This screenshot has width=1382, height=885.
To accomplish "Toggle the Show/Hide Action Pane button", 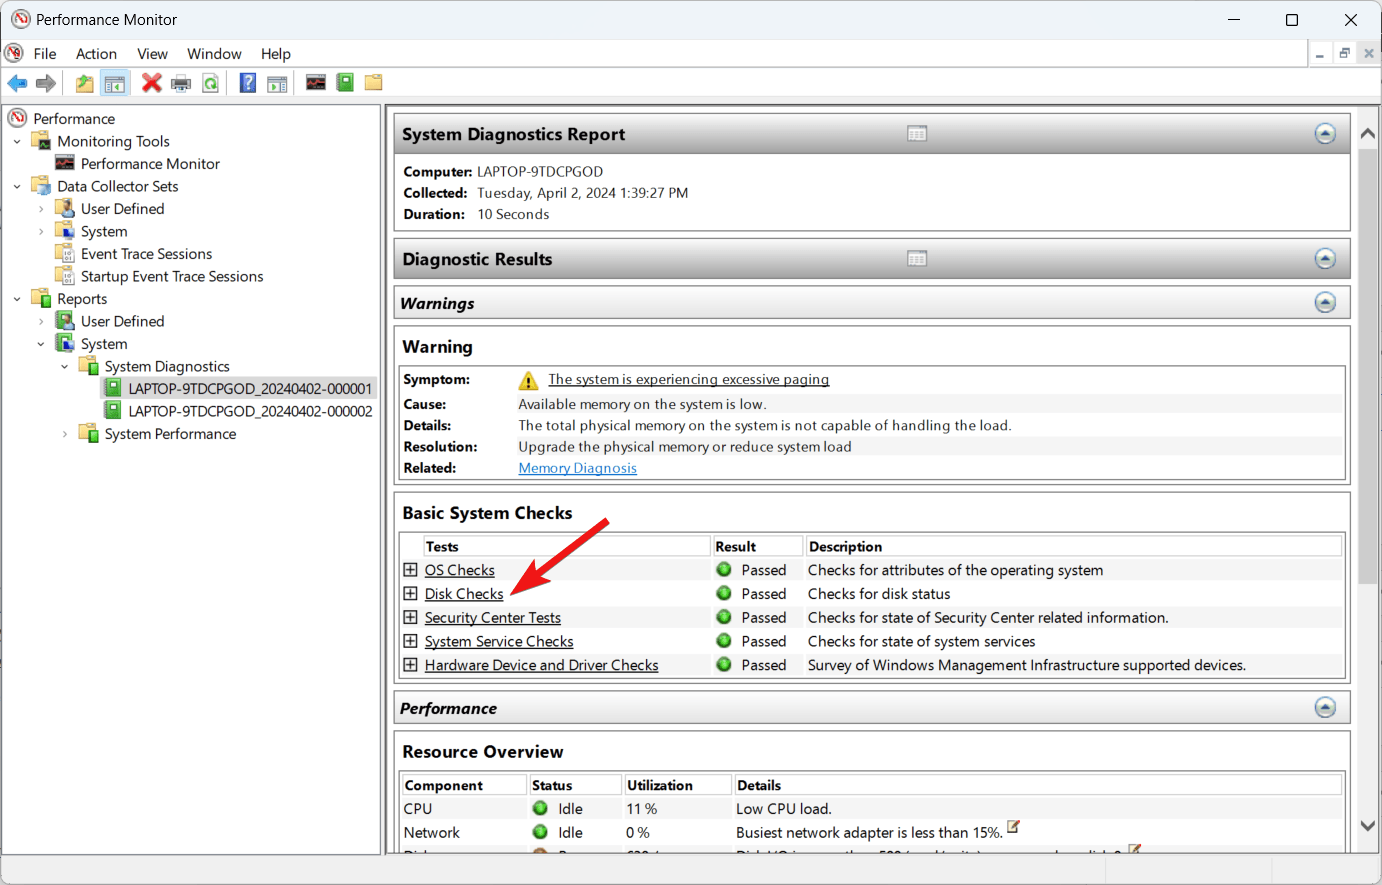I will [277, 83].
